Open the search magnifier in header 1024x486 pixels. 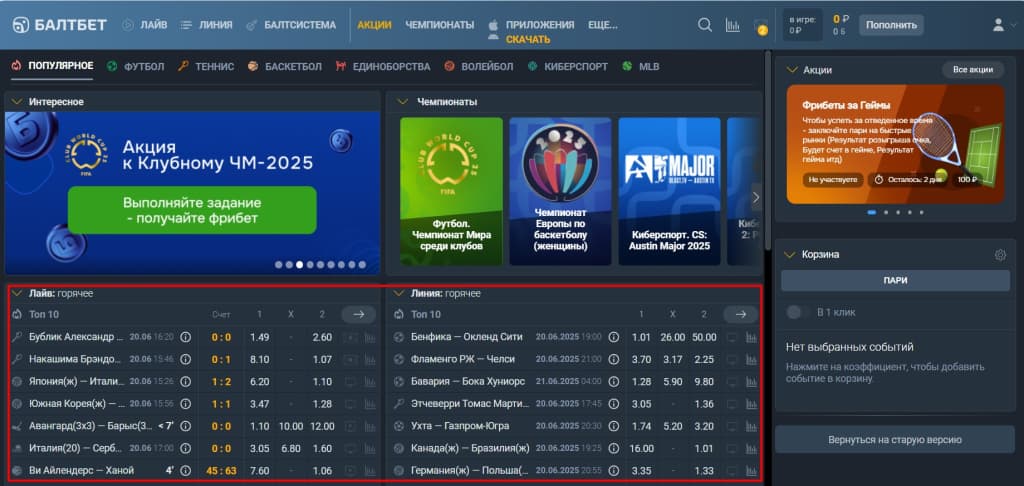705,25
